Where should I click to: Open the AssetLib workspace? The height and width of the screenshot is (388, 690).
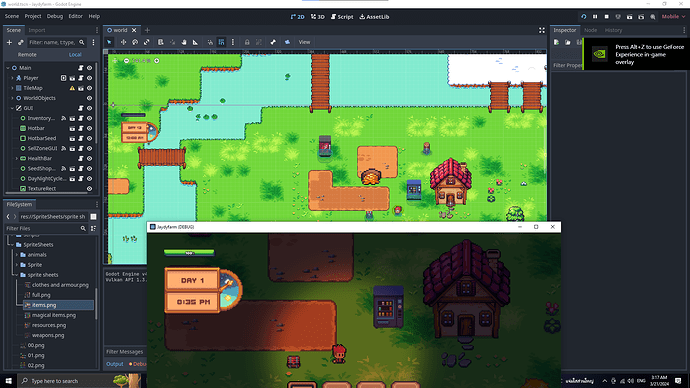pyautogui.click(x=374, y=17)
